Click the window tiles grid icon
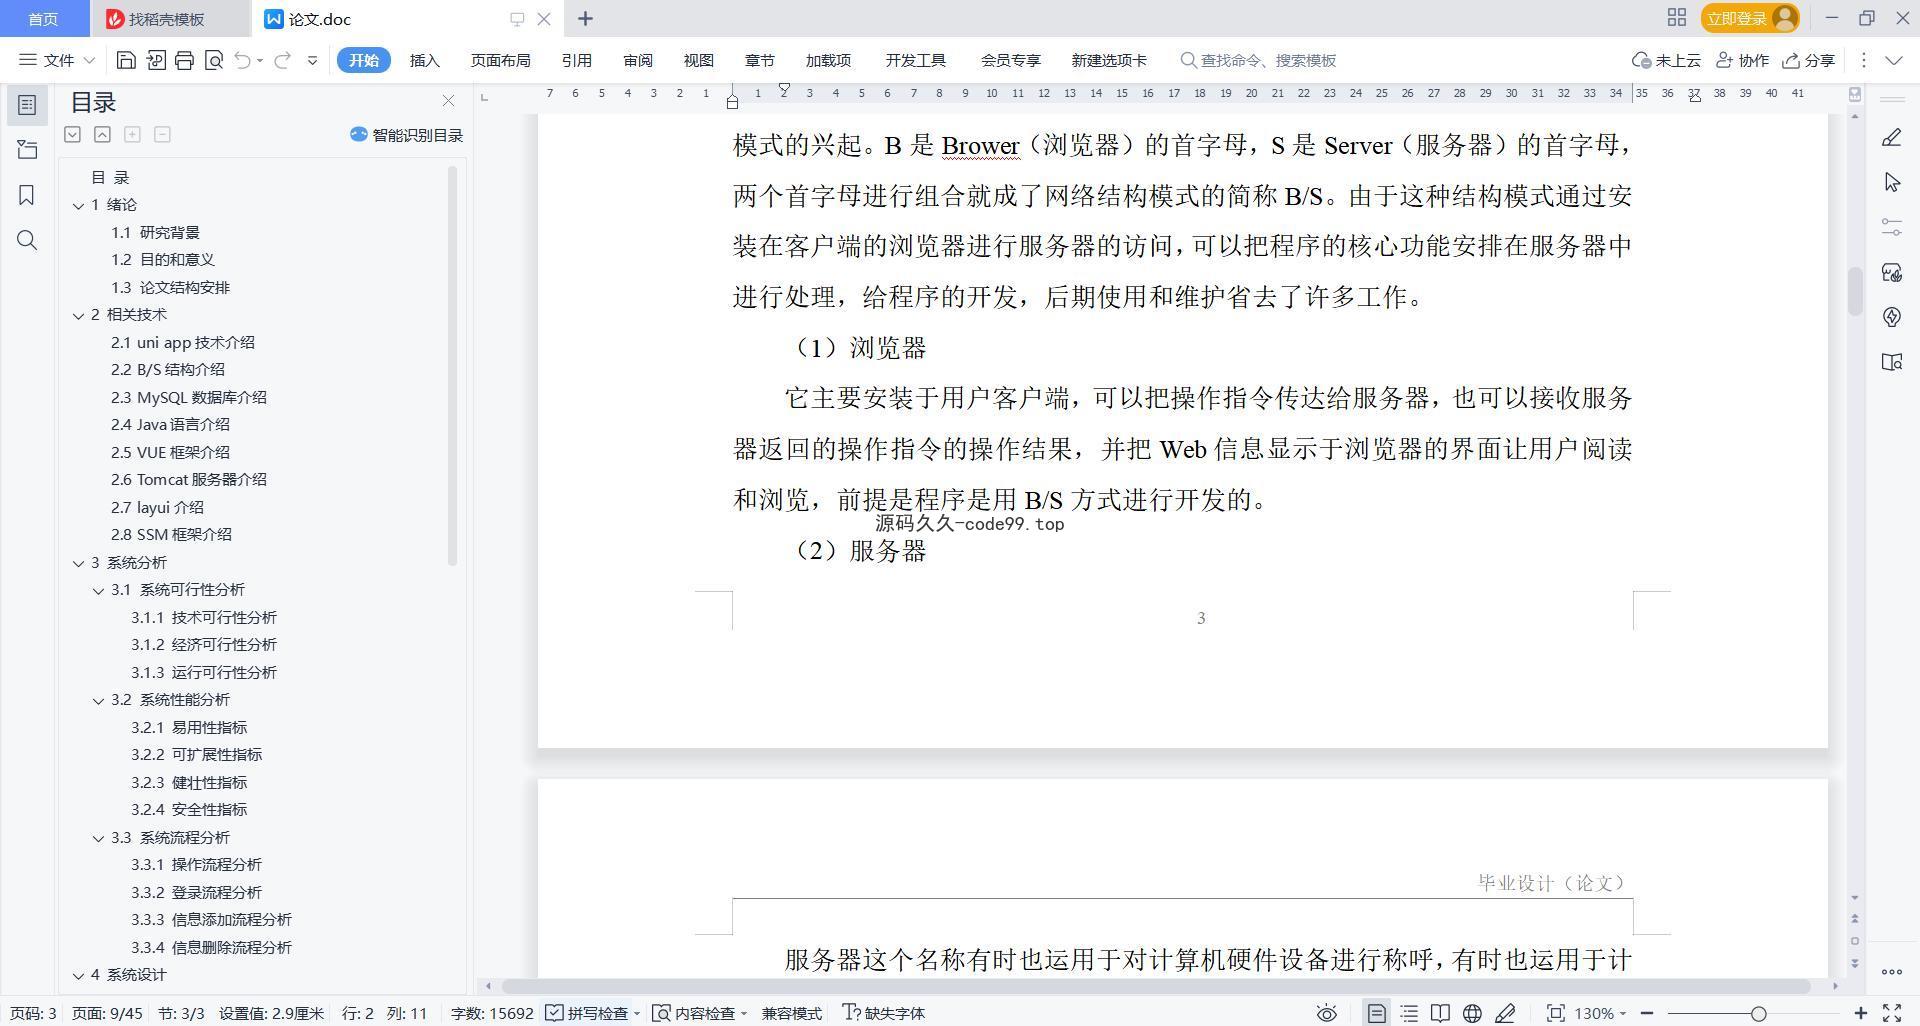This screenshot has height=1026, width=1920. tap(1677, 18)
